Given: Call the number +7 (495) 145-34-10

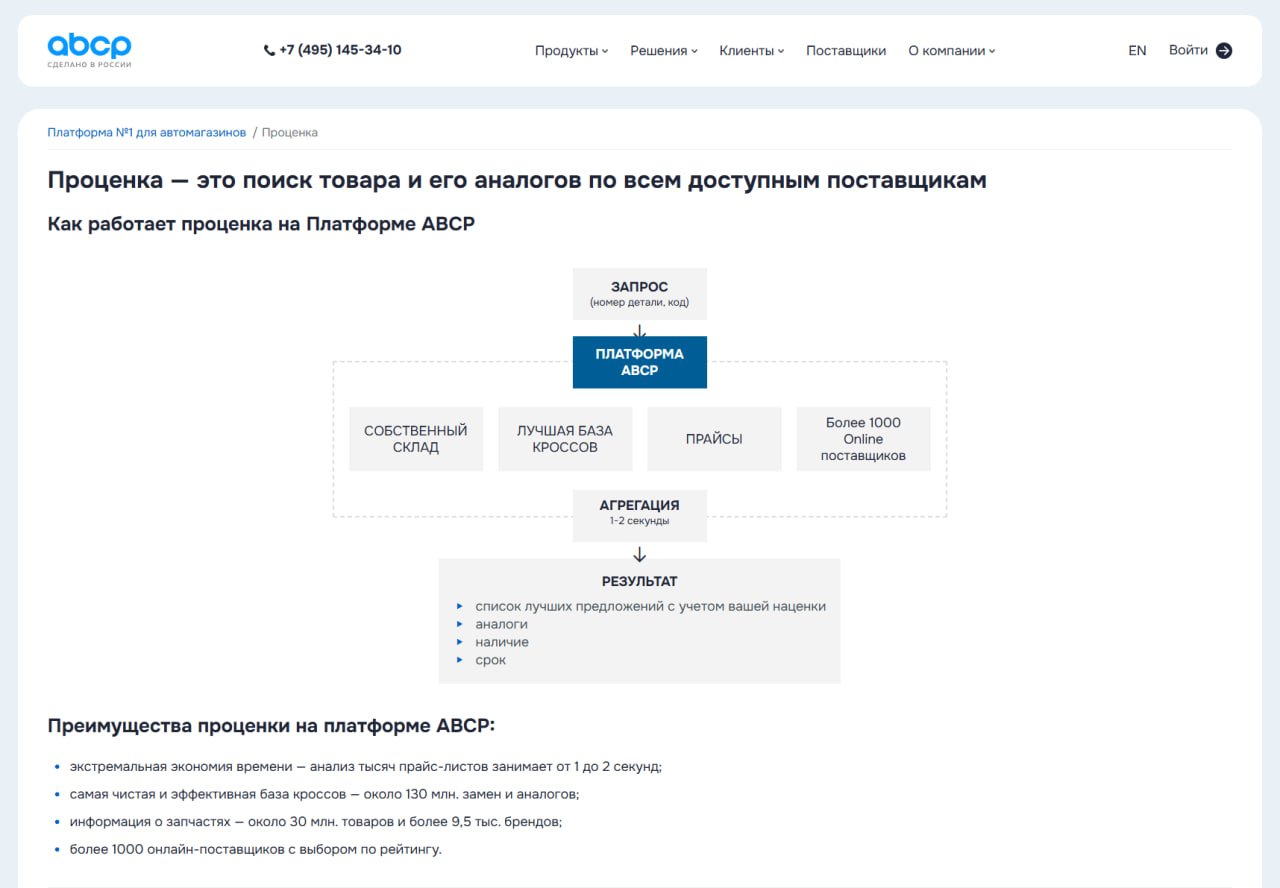Looking at the screenshot, I should coord(340,50).
